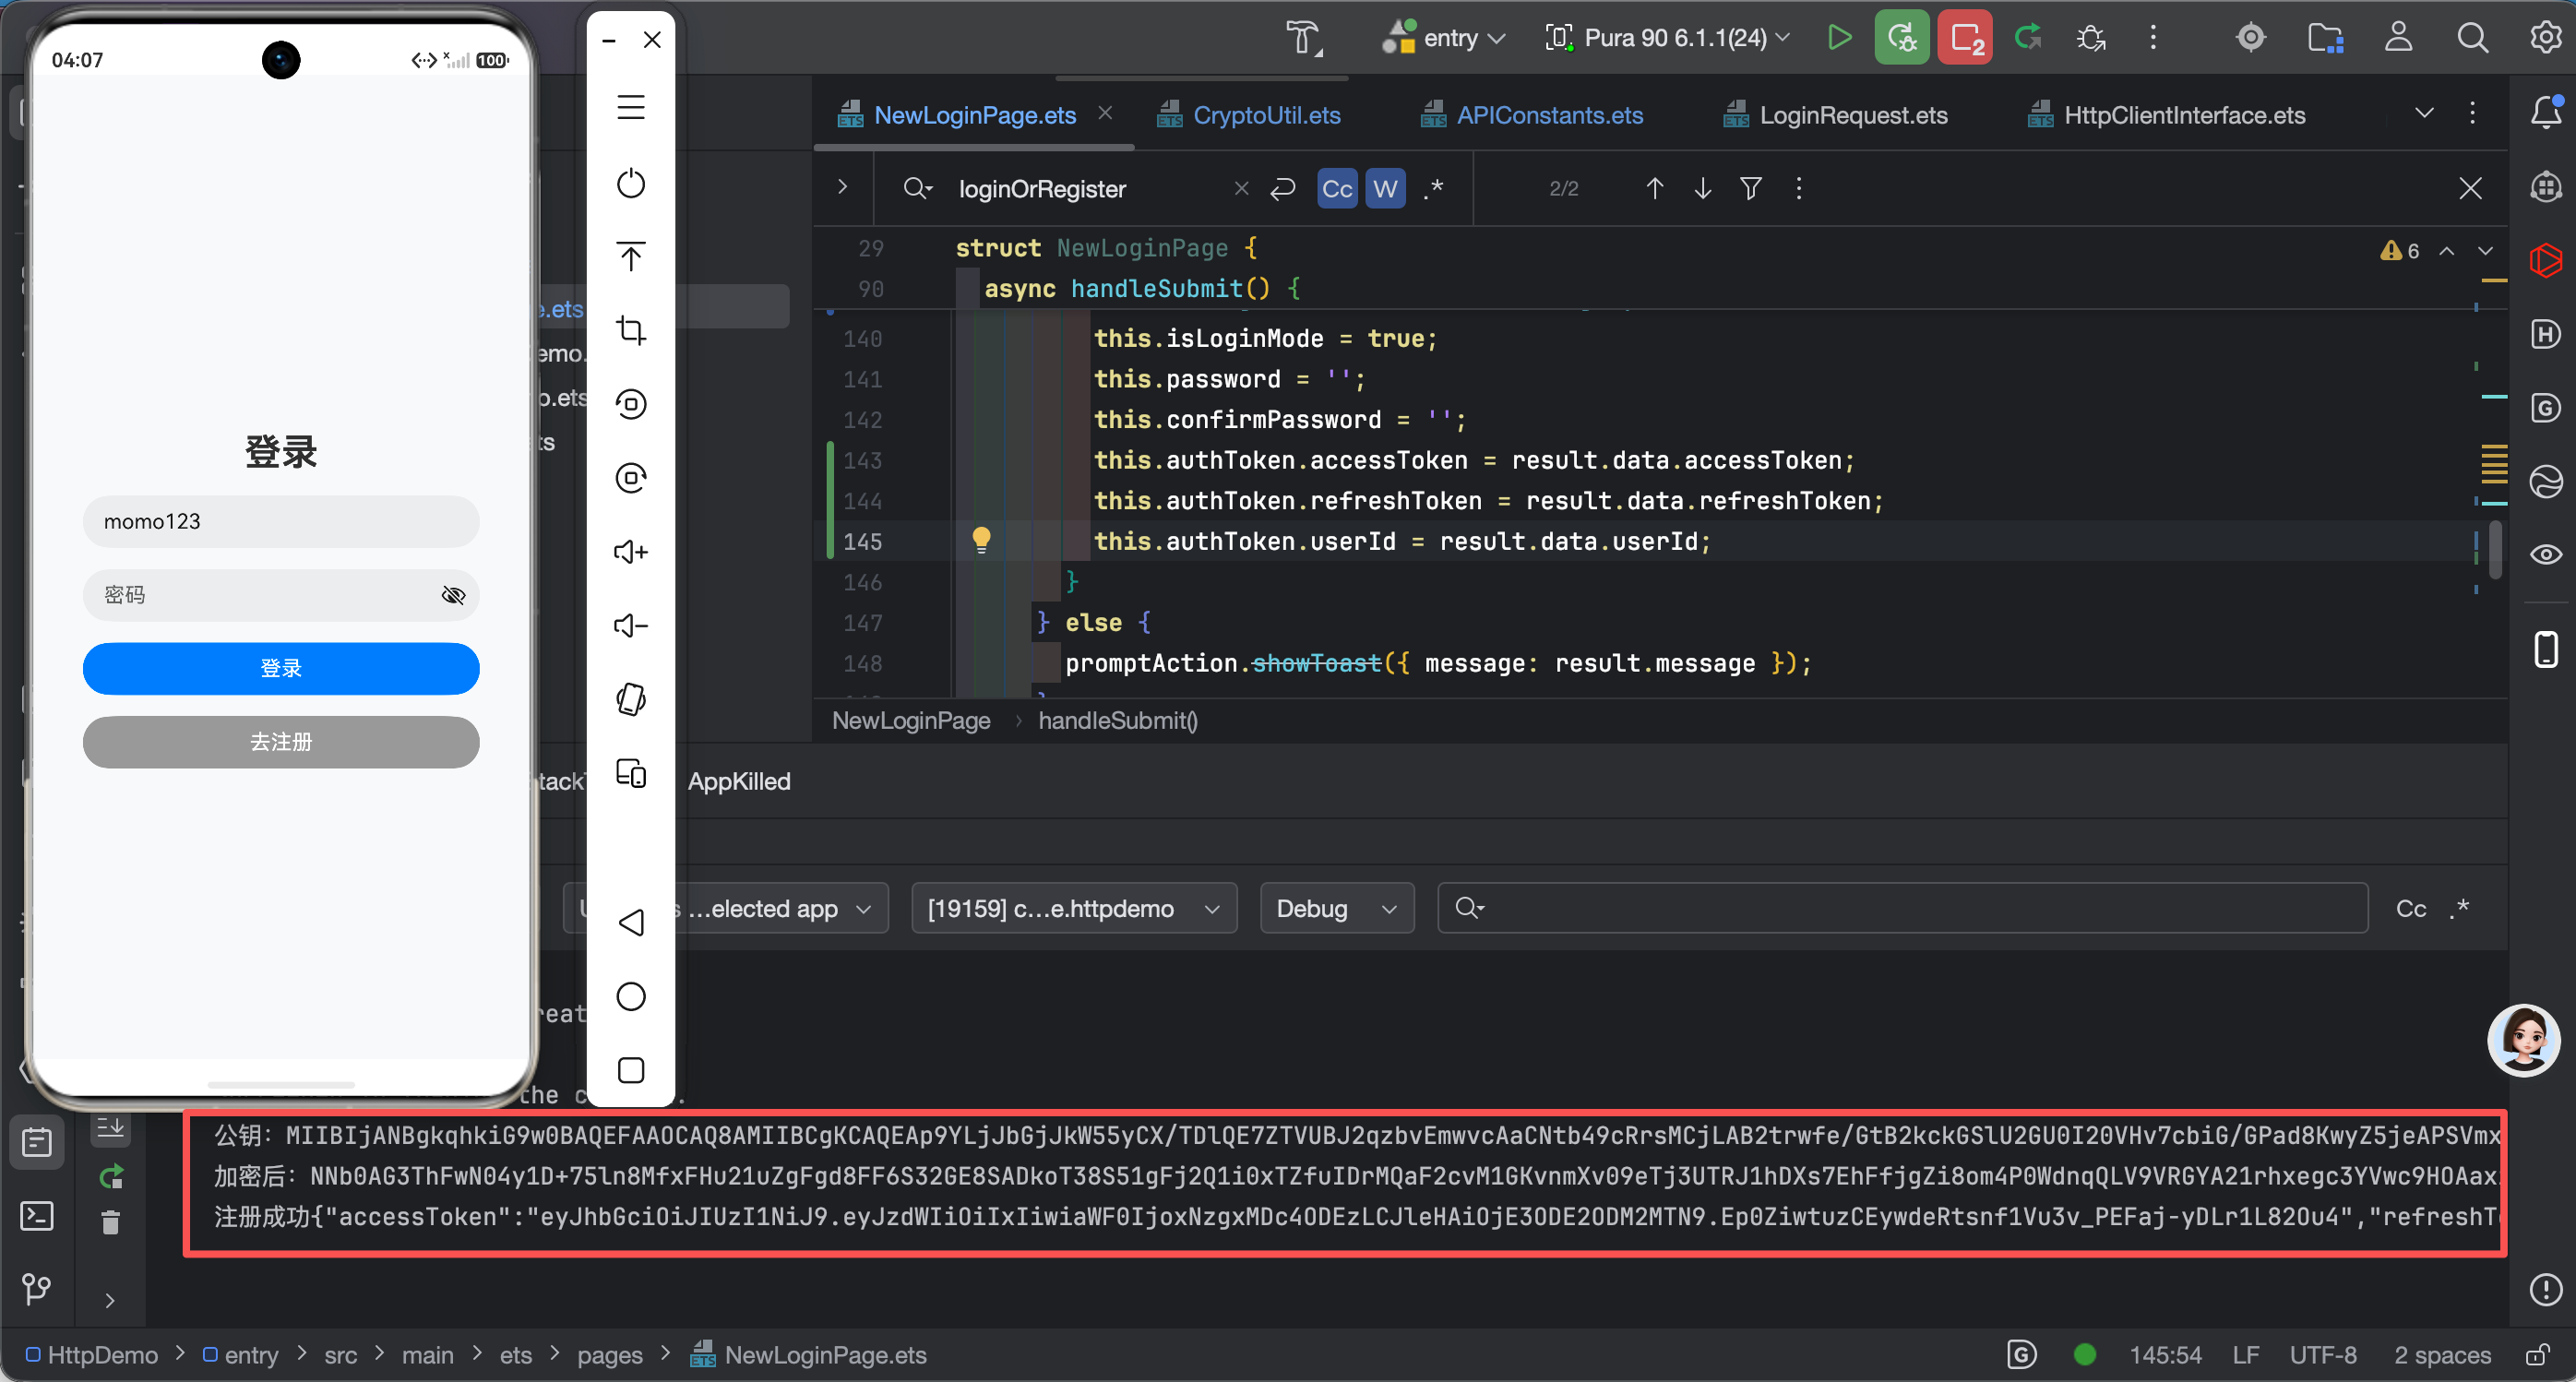Open the AppKilled tab in the bottom panel
The height and width of the screenshot is (1382, 2576).
pos(739,781)
